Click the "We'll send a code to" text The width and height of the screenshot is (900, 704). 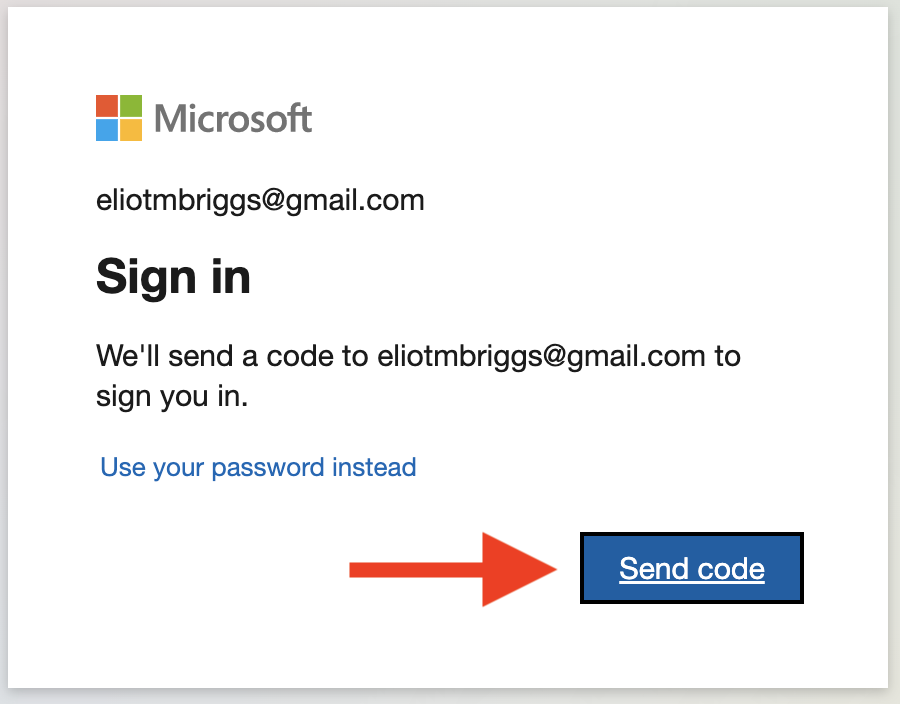(x=232, y=356)
